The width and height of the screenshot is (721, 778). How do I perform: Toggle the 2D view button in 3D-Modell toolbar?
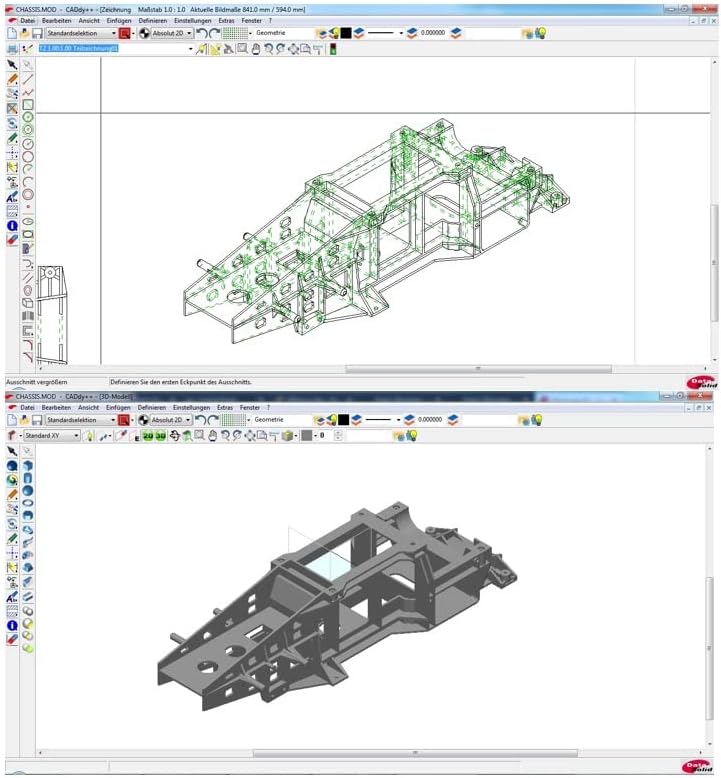coord(147,435)
